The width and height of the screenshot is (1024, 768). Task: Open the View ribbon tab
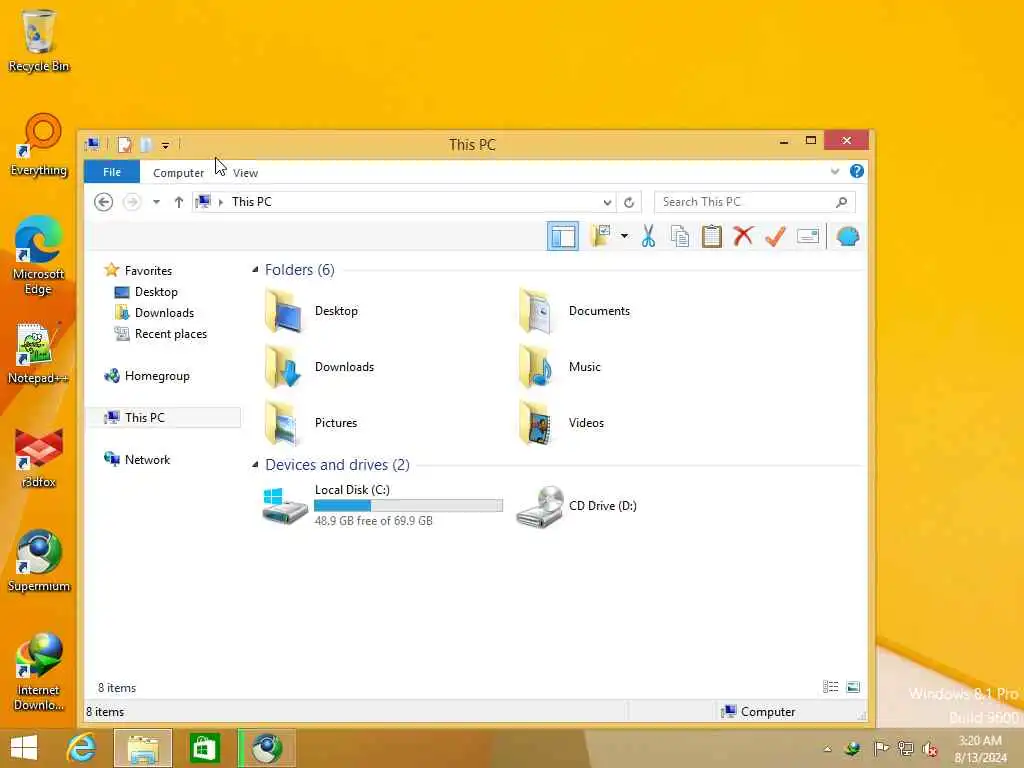pyautogui.click(x=246, y=173)
